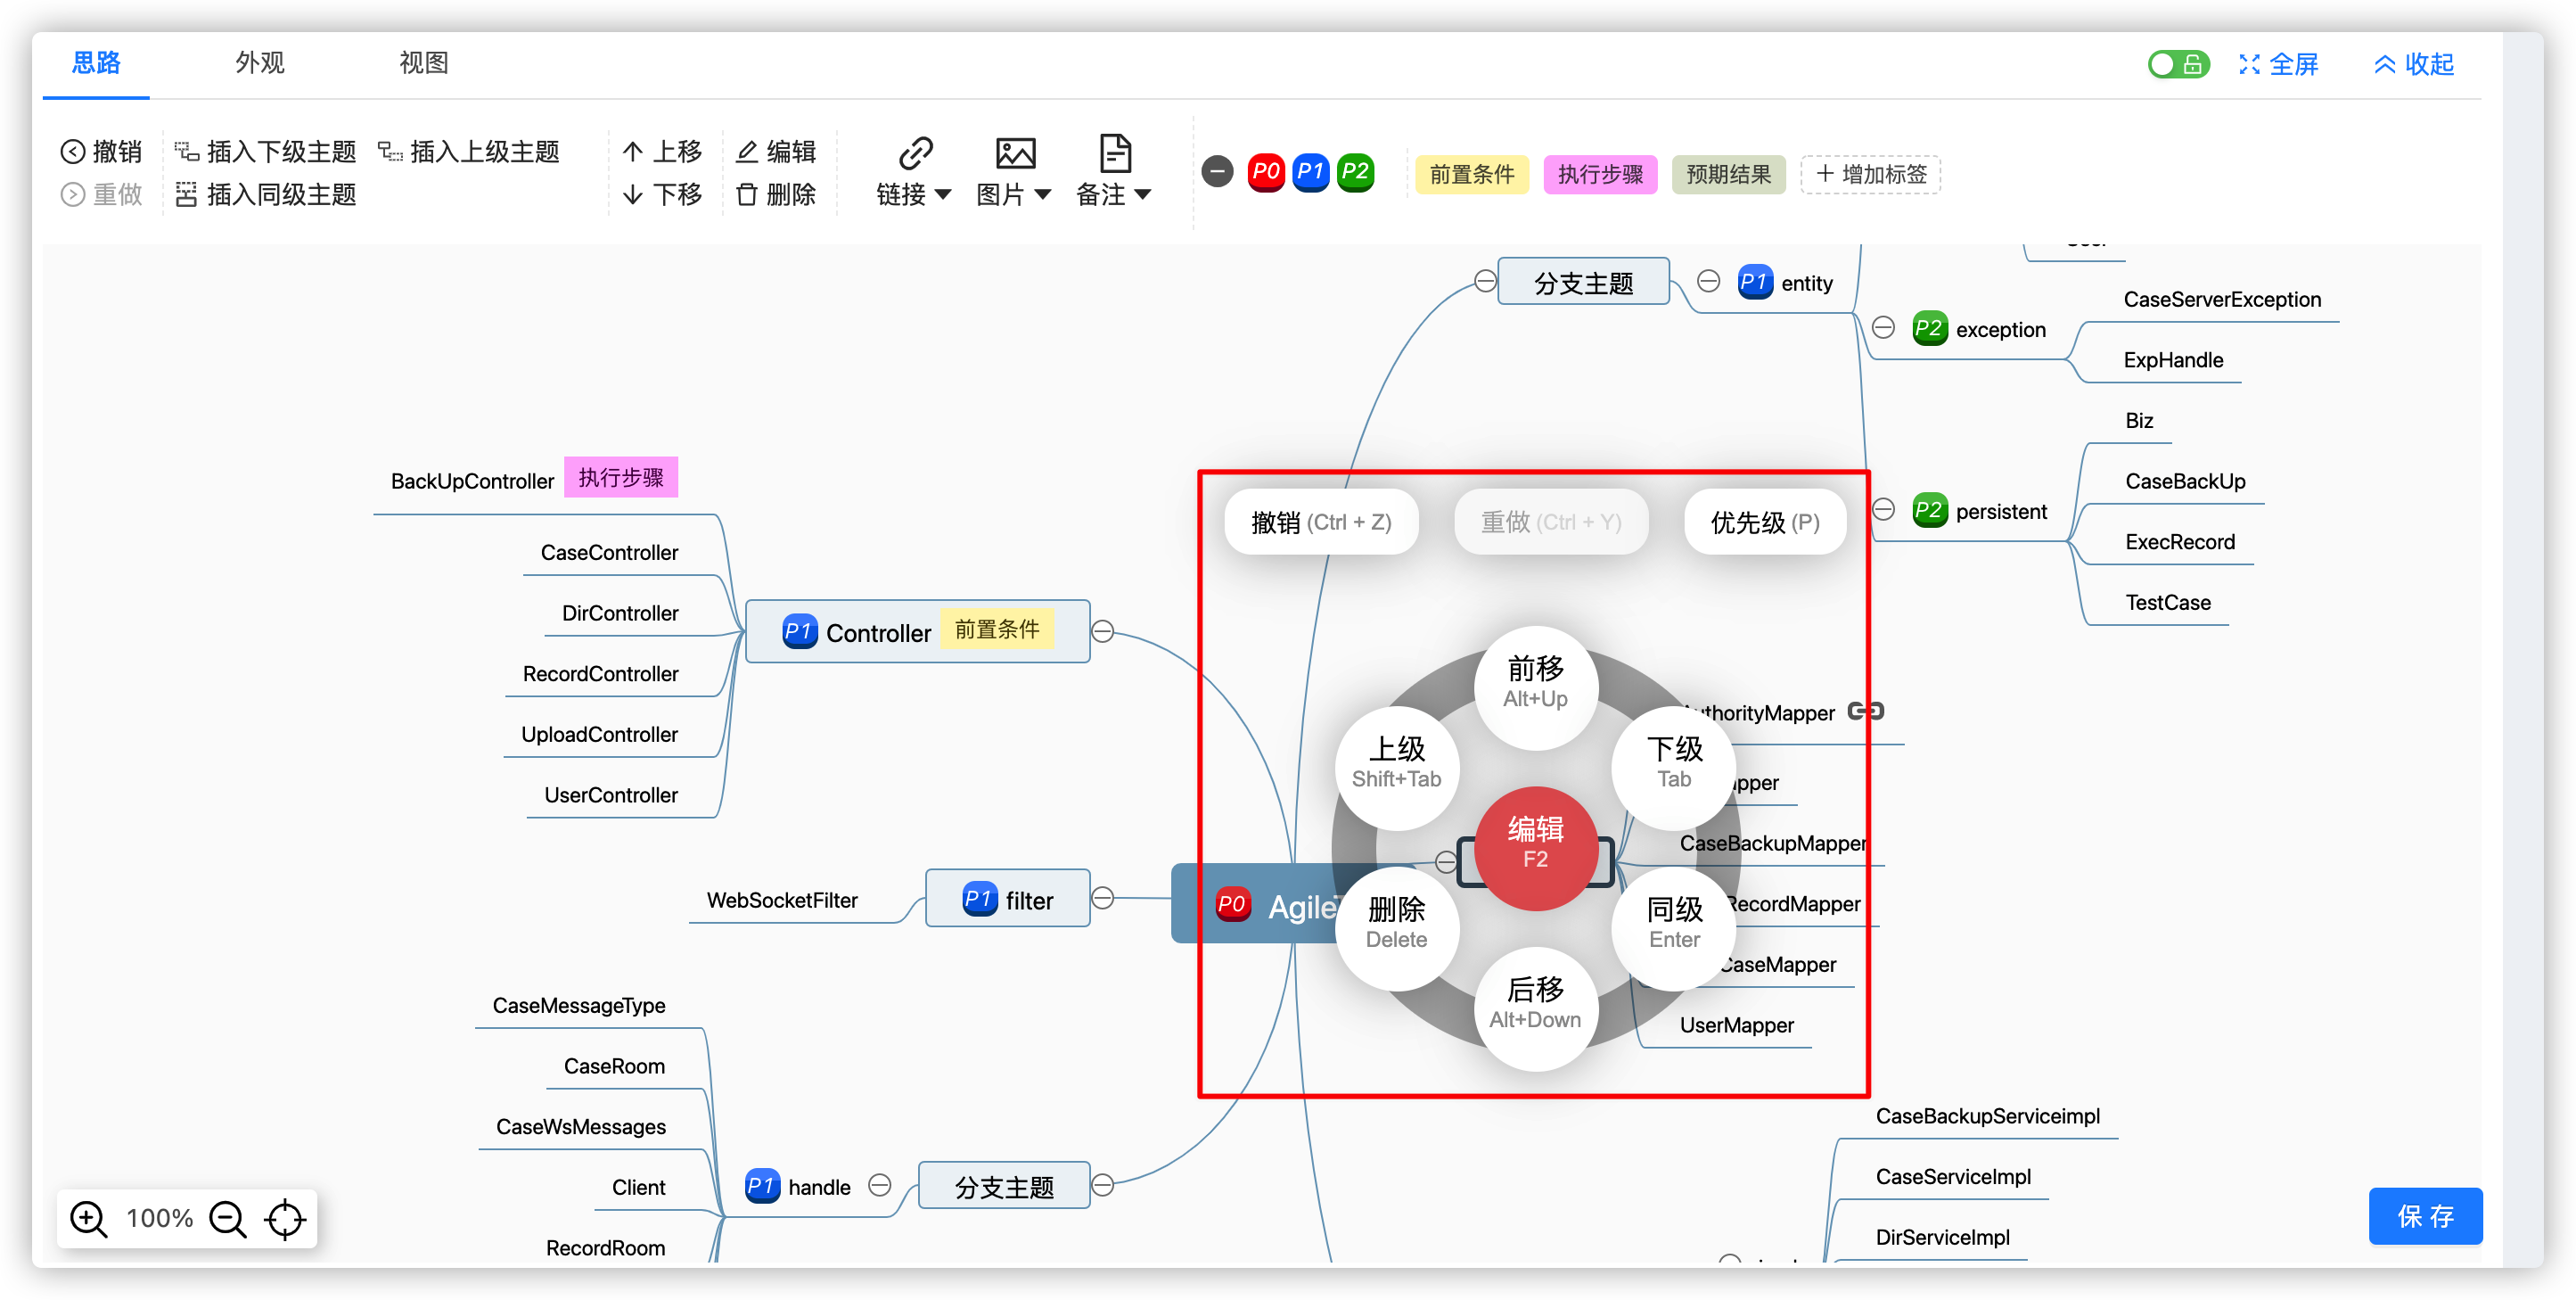Screen dimensions: 2576x1300
Task: Click the link icon beside AuthorityMapper
Action: pyautogui.click(x=1865, y=711)
